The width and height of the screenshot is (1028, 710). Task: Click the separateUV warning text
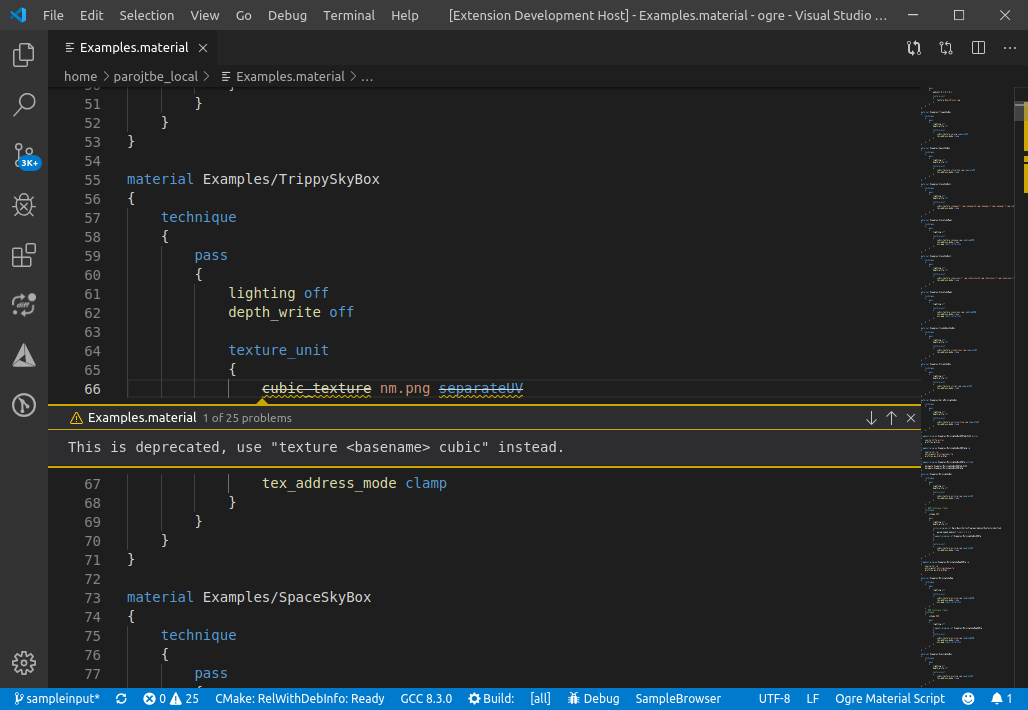[481, 389]
